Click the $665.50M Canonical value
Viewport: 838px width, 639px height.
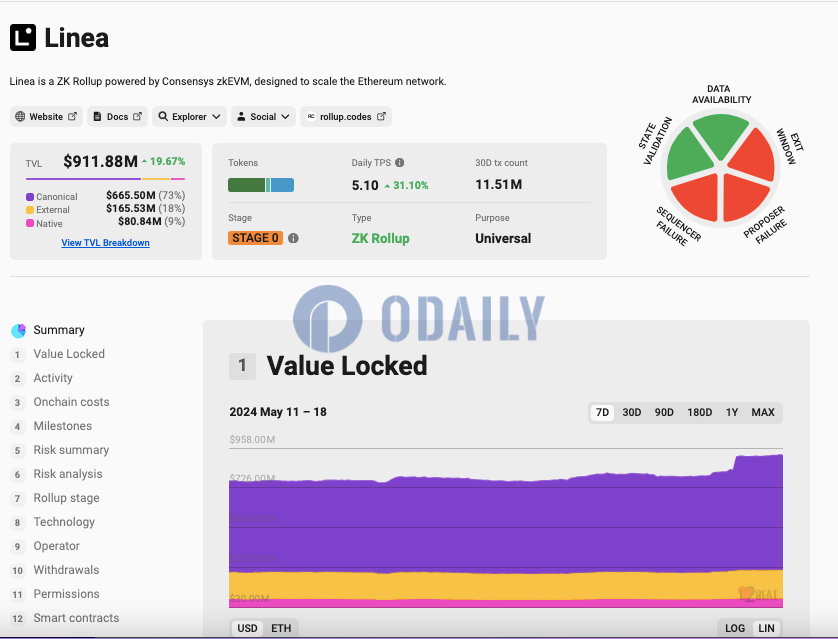click(131, 196)
